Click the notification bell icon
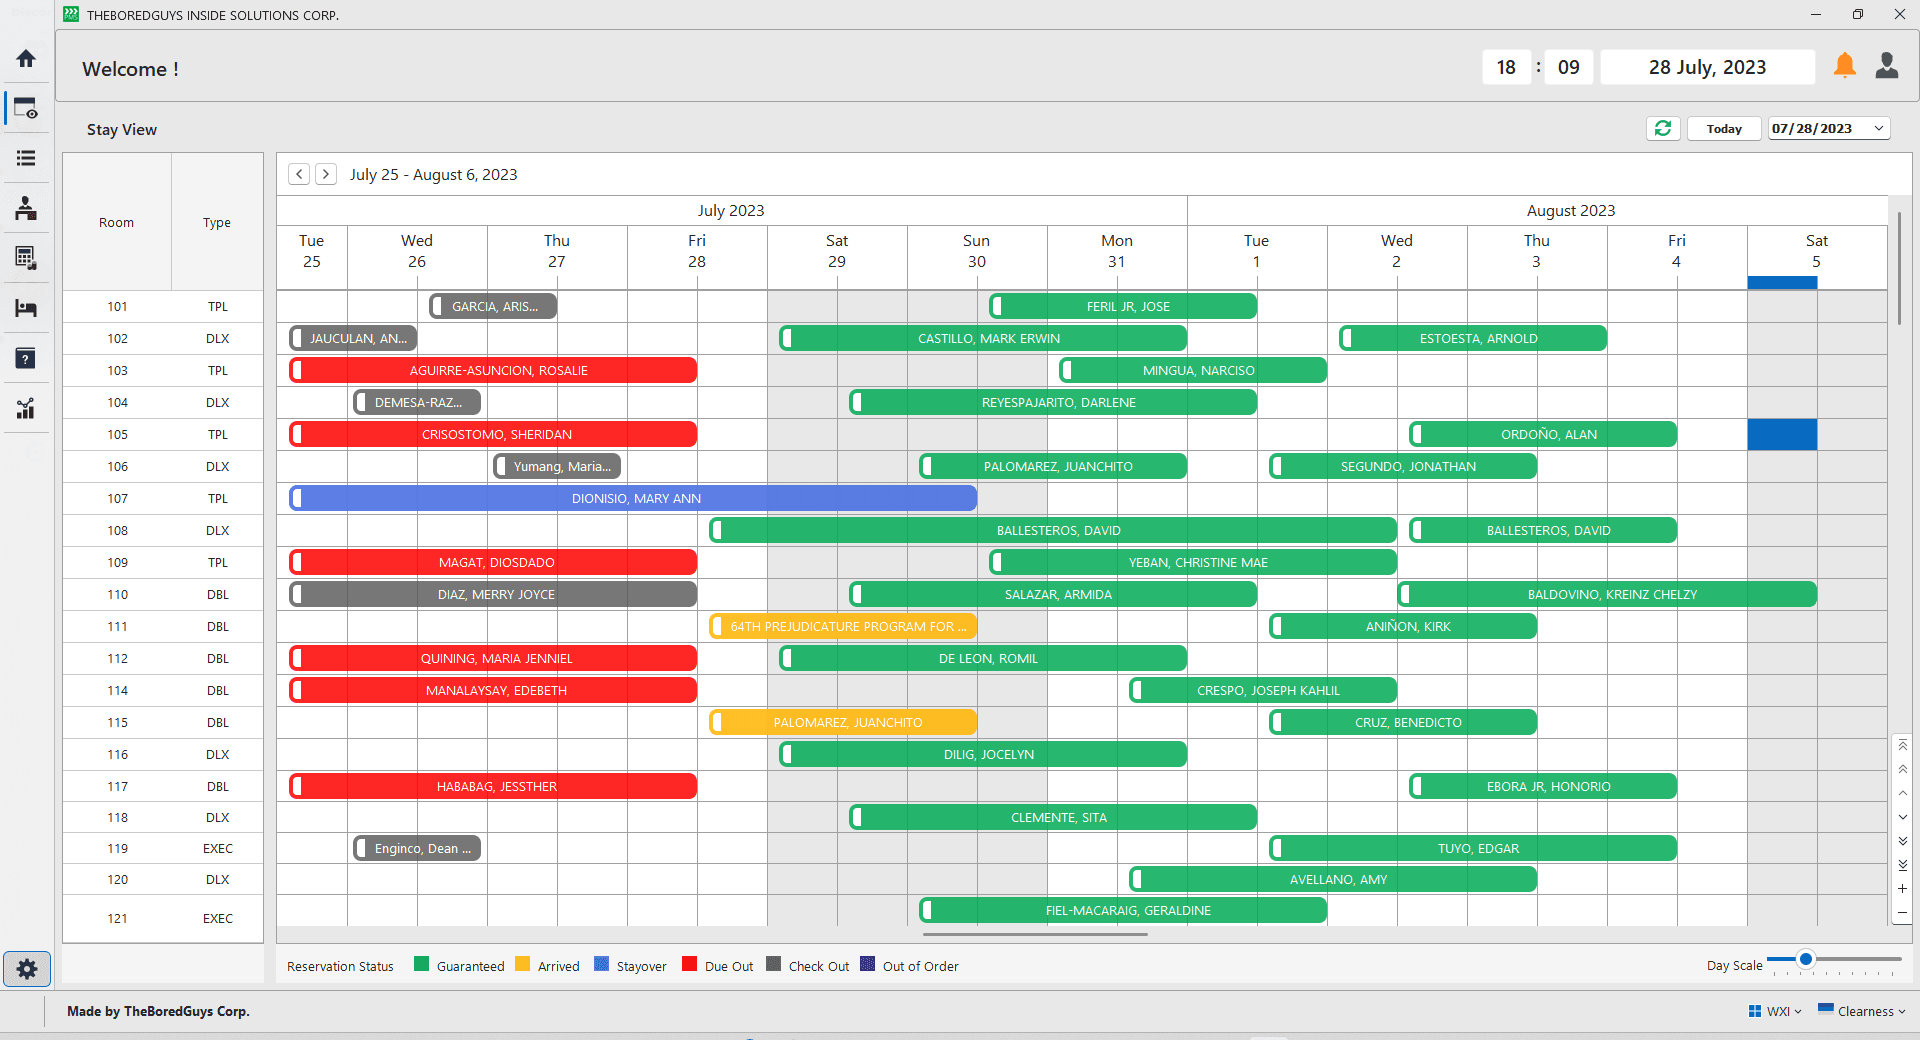The height and width of the screenshot is (1040, 1920). click(x=1844, y=66)
